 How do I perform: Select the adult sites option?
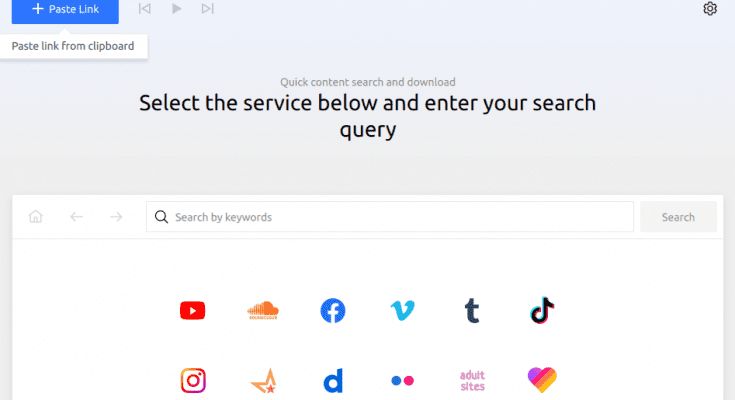pyautogui.click(x=472, y=381)
